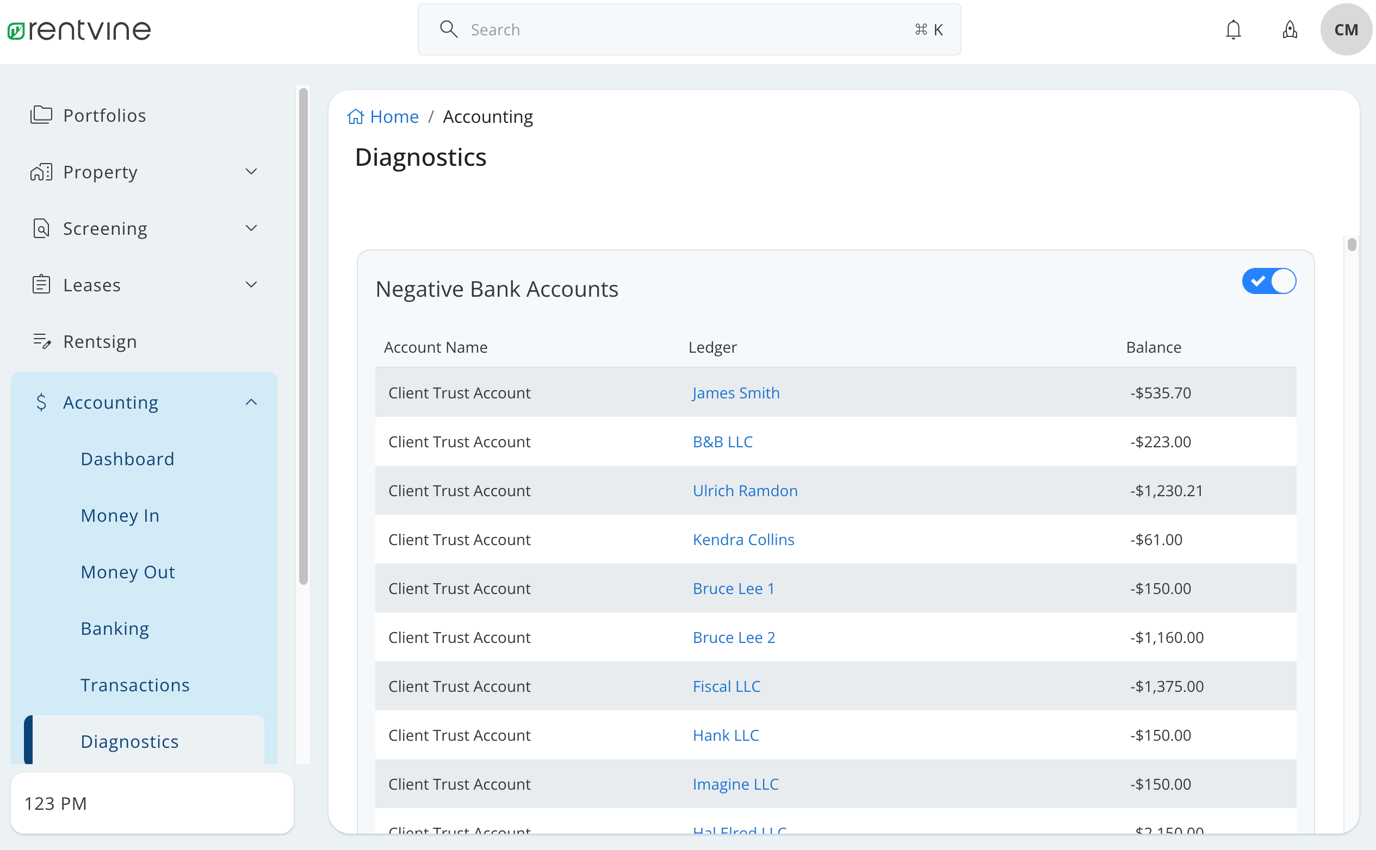Image resolution: width=1376 pixels, height=850 pixels.
Task: Click the Home icon in the breadcrumb
Action: 354,116
